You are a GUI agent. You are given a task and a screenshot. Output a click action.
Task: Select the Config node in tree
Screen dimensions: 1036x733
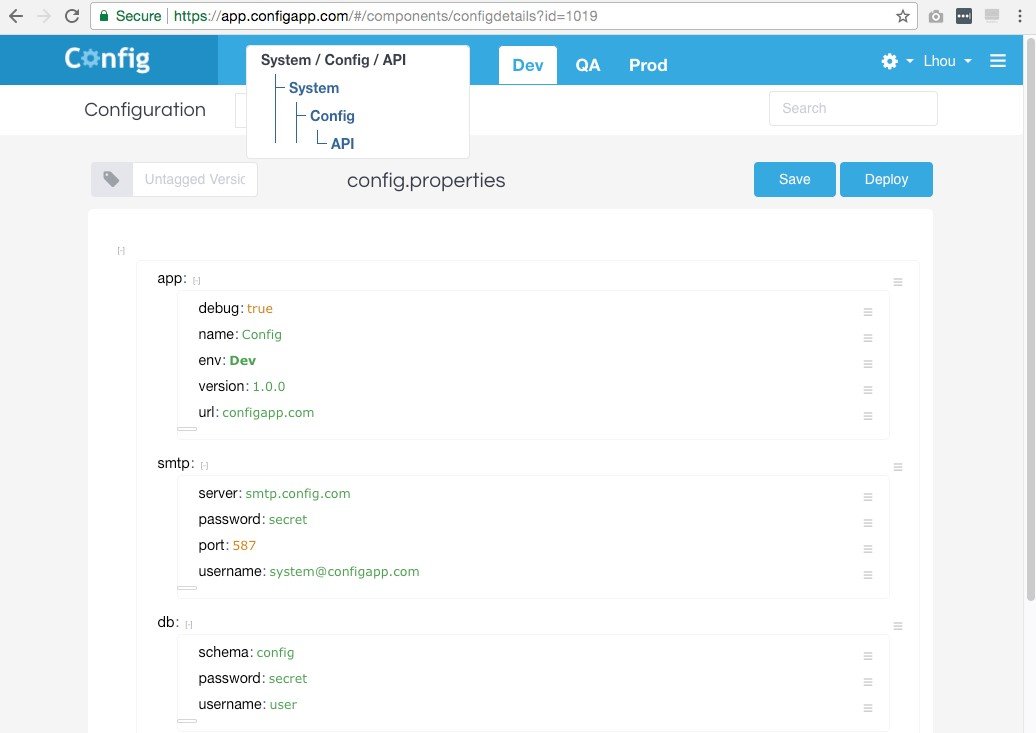[332, 116]
